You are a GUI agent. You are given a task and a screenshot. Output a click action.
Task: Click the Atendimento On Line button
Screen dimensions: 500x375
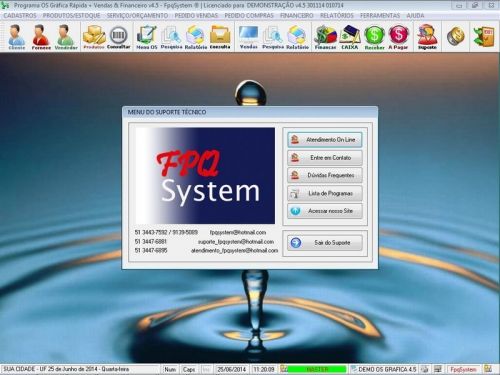[325, 140]
